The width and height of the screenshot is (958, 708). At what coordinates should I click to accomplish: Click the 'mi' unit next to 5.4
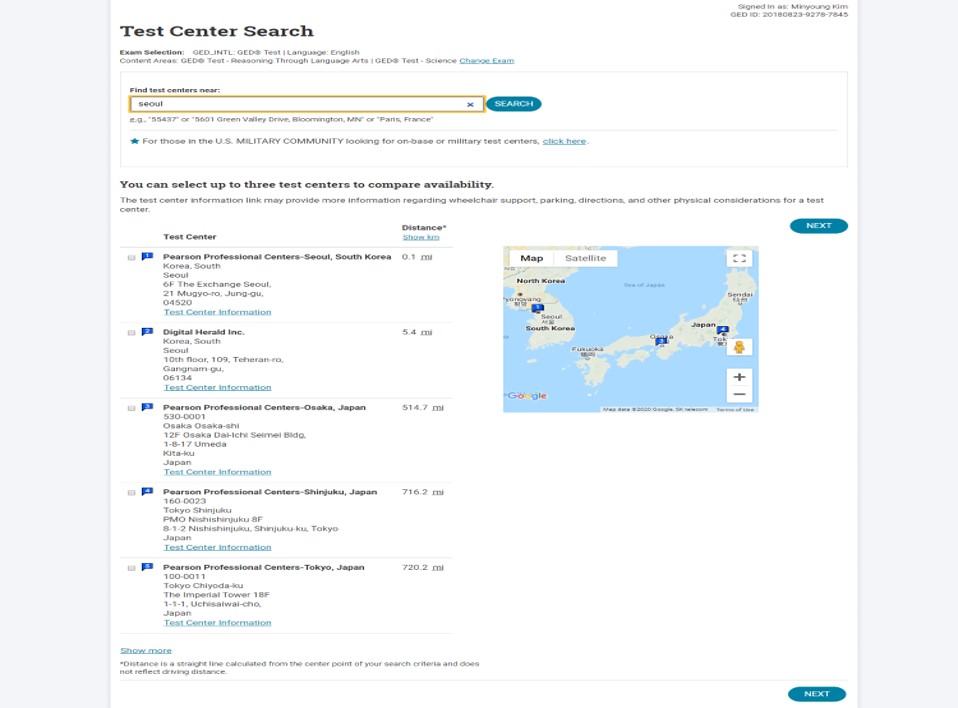click(x=426, y=332)
